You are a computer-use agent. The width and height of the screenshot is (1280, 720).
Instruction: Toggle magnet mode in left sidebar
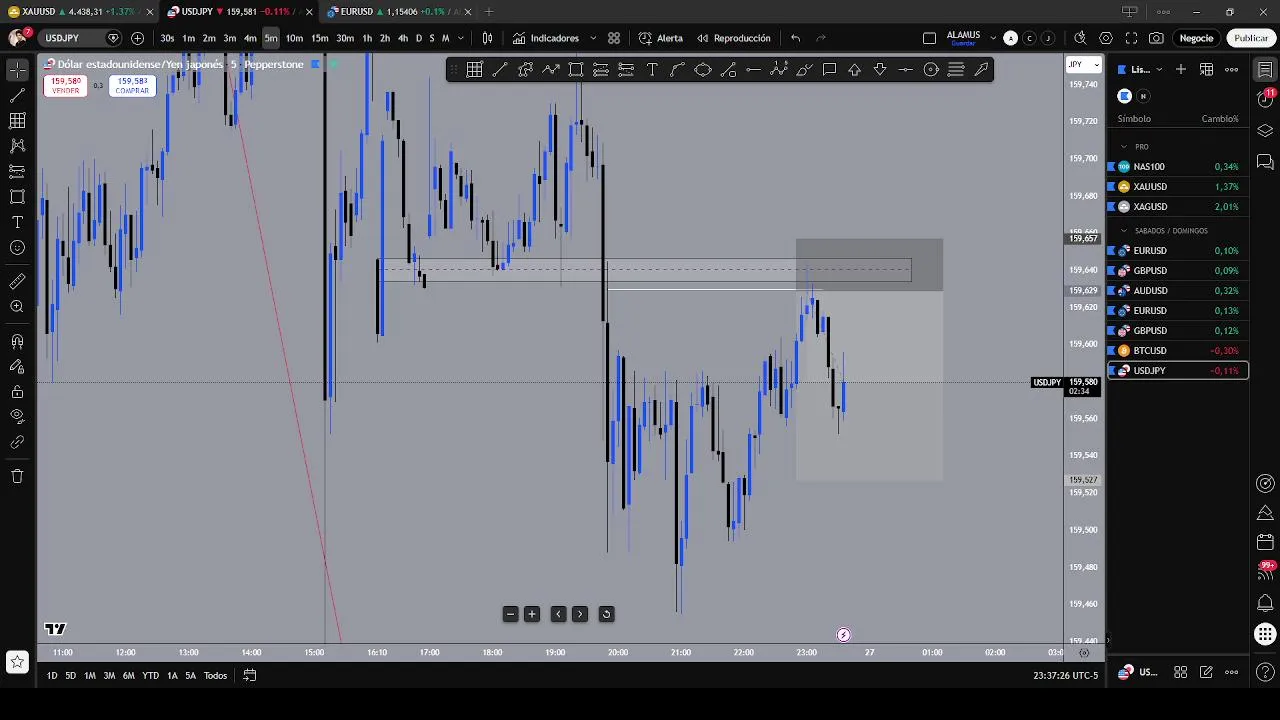(17, 342)
